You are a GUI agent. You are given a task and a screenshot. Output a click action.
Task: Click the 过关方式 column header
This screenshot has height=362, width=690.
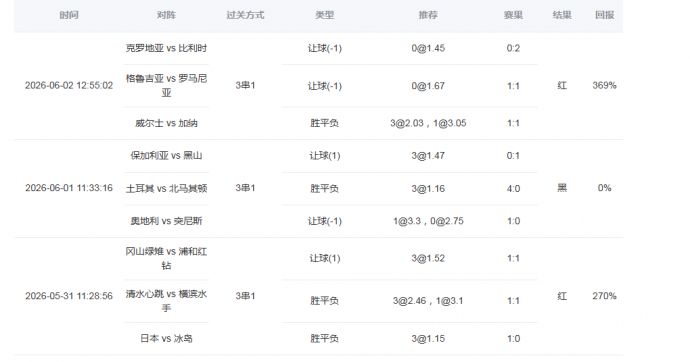coord(245,15)
